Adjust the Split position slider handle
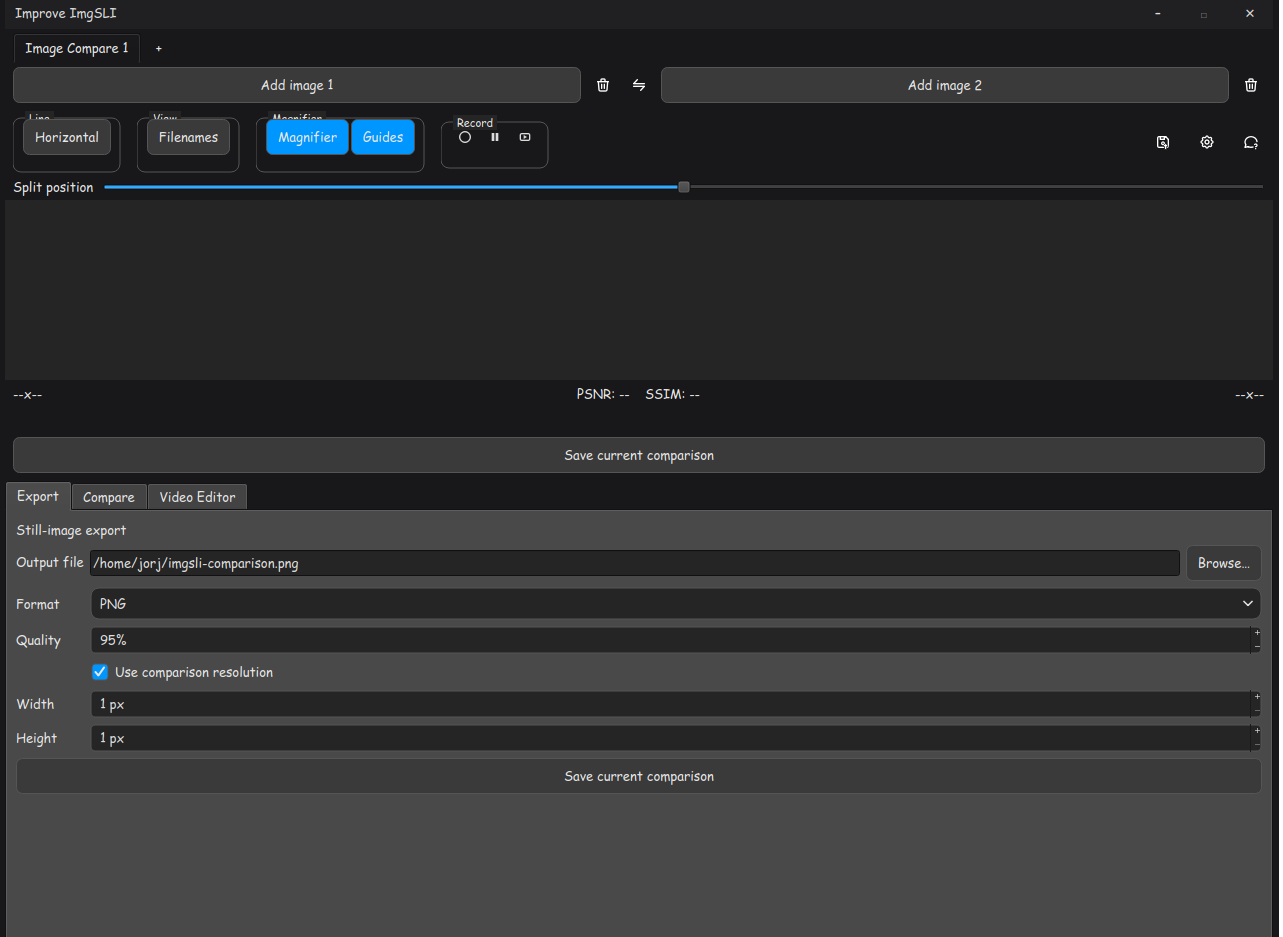Image resolution: width=1283 pixels, height=937 pixels. pyautogui.click(x=684, y=187)
